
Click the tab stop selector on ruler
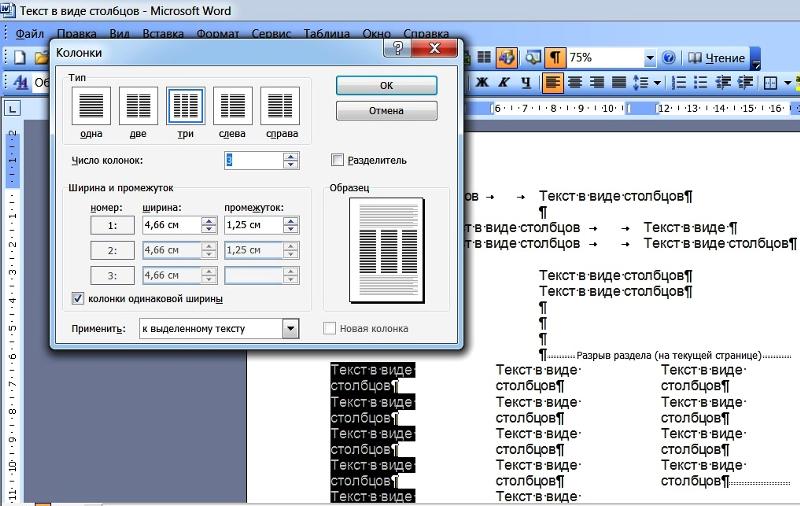[12, 108]
